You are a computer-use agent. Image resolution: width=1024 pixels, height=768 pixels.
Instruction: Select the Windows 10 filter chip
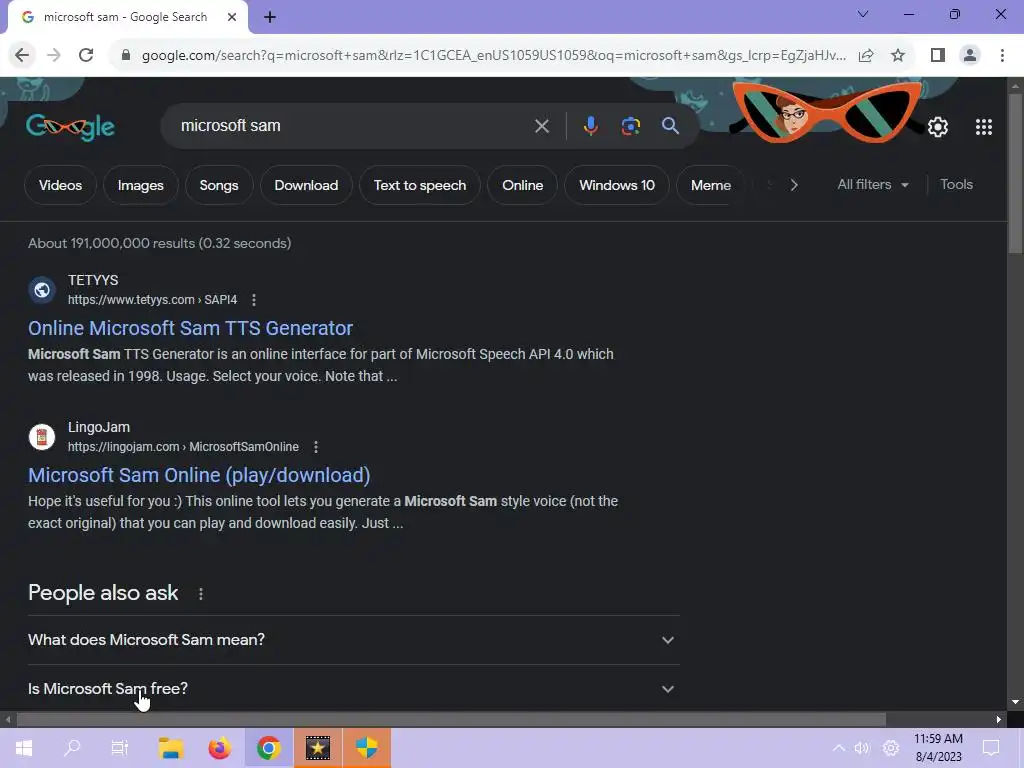coord(617,185)
